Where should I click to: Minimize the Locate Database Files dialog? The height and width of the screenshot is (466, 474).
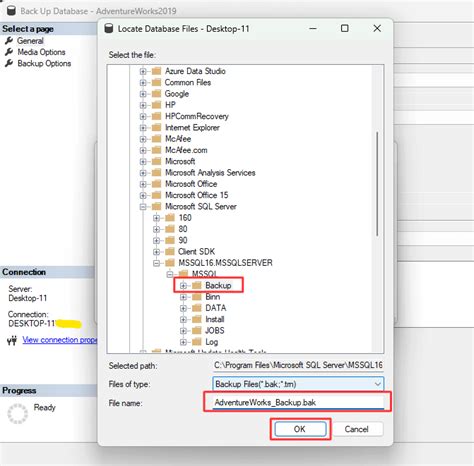(x=313, y=28)
